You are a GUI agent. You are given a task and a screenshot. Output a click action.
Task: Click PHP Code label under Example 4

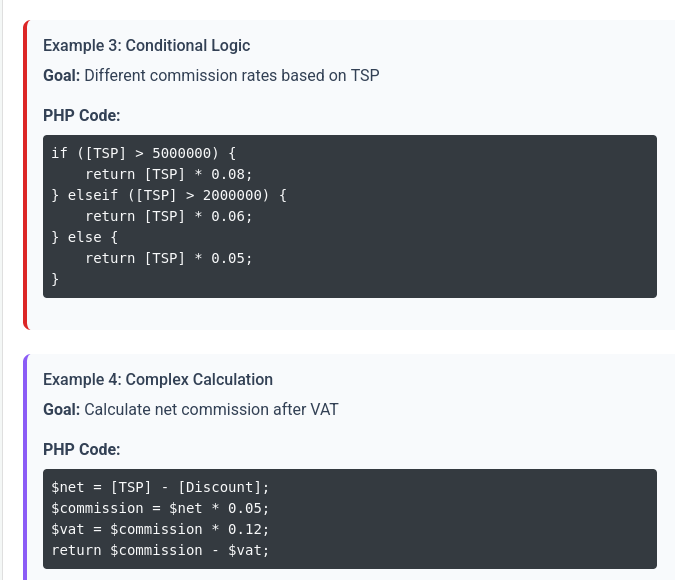tap(81, 450)
